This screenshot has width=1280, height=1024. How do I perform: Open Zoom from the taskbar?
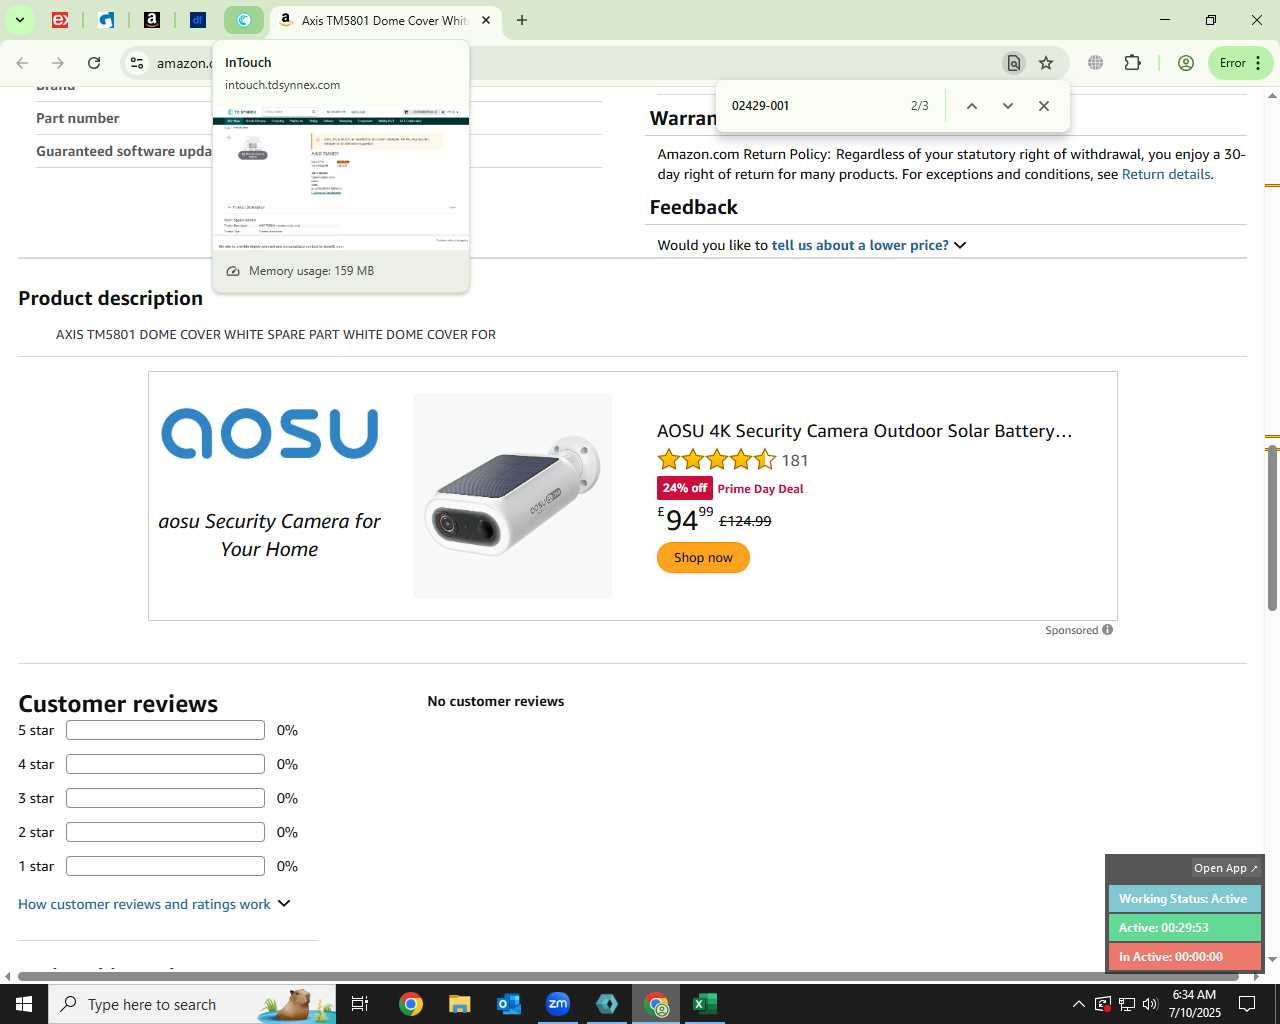click(558, 1004)
